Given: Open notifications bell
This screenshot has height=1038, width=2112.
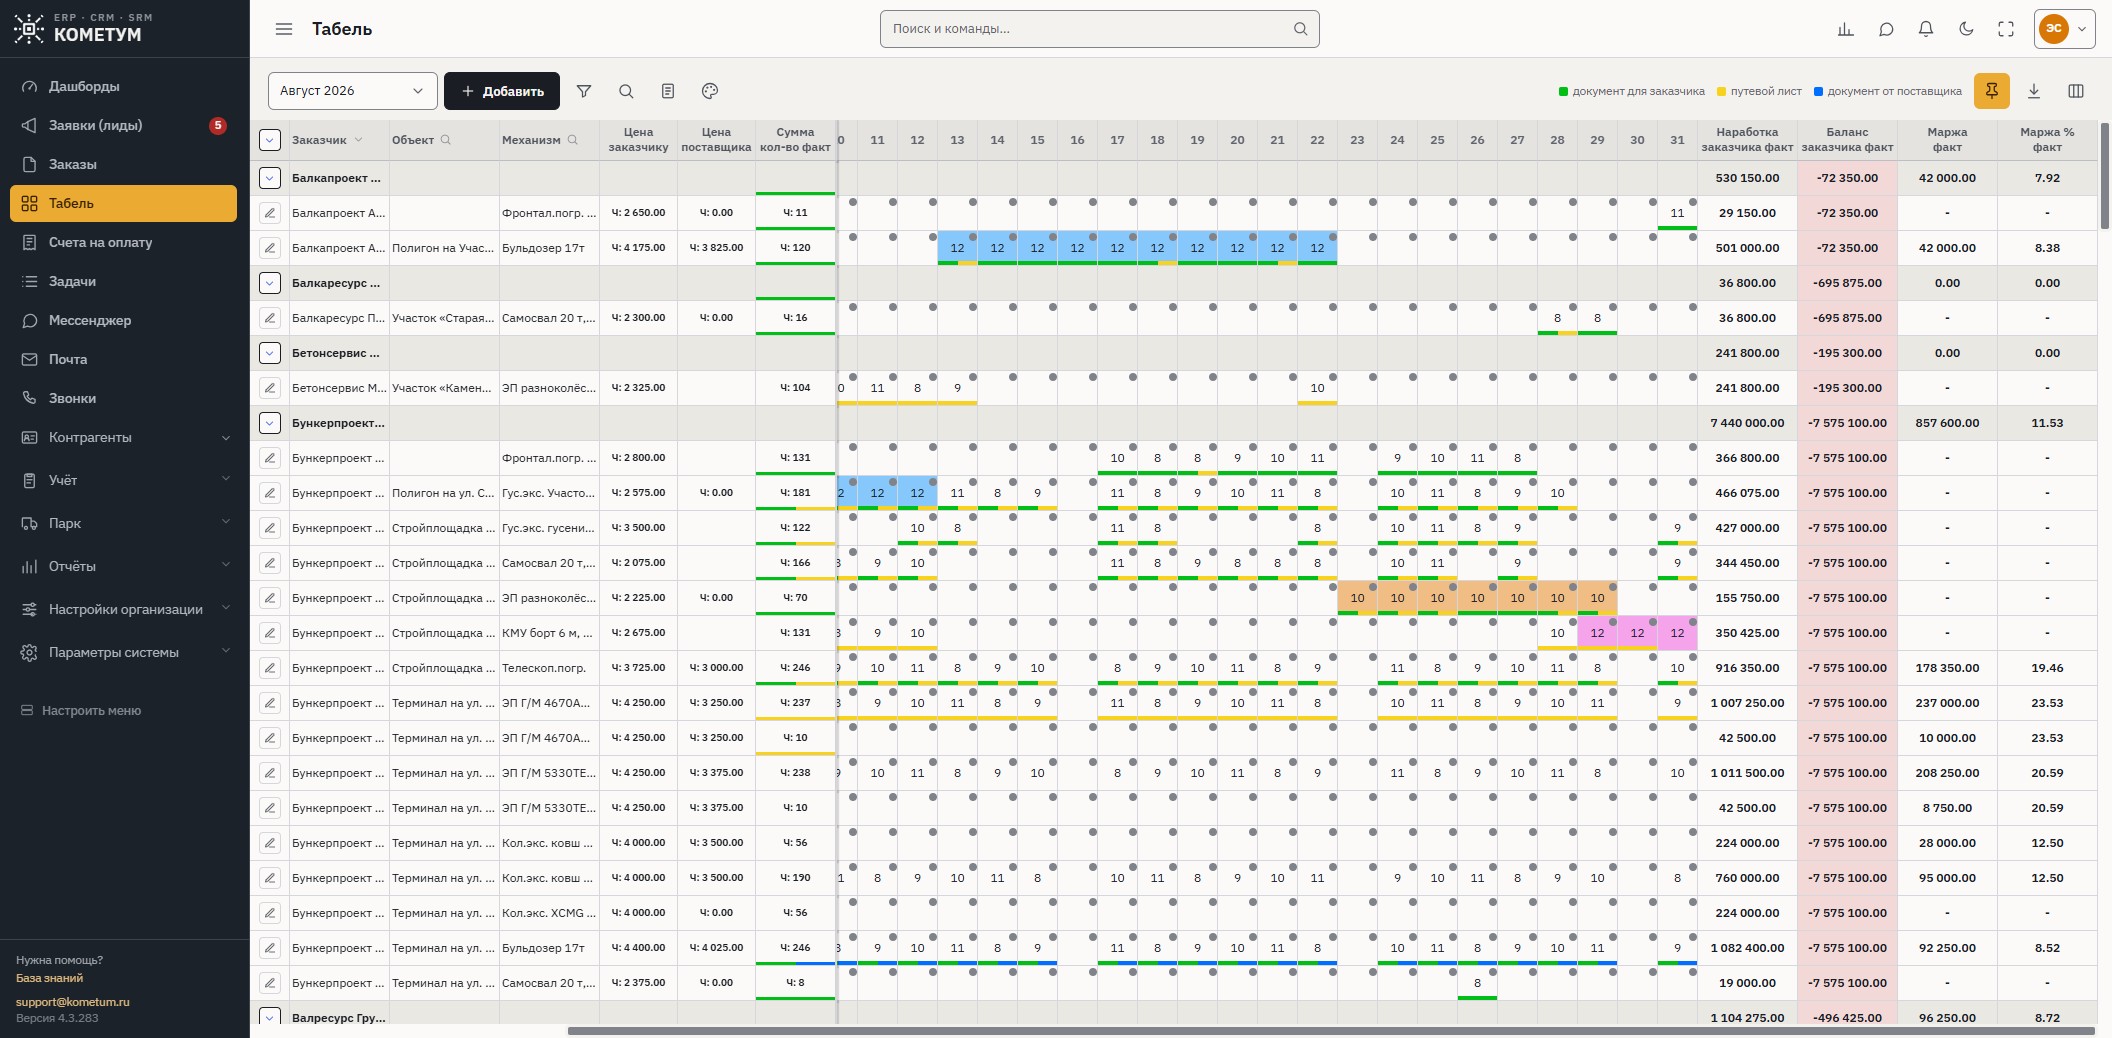Looking at the screenshot, I should click(1926, 29).
